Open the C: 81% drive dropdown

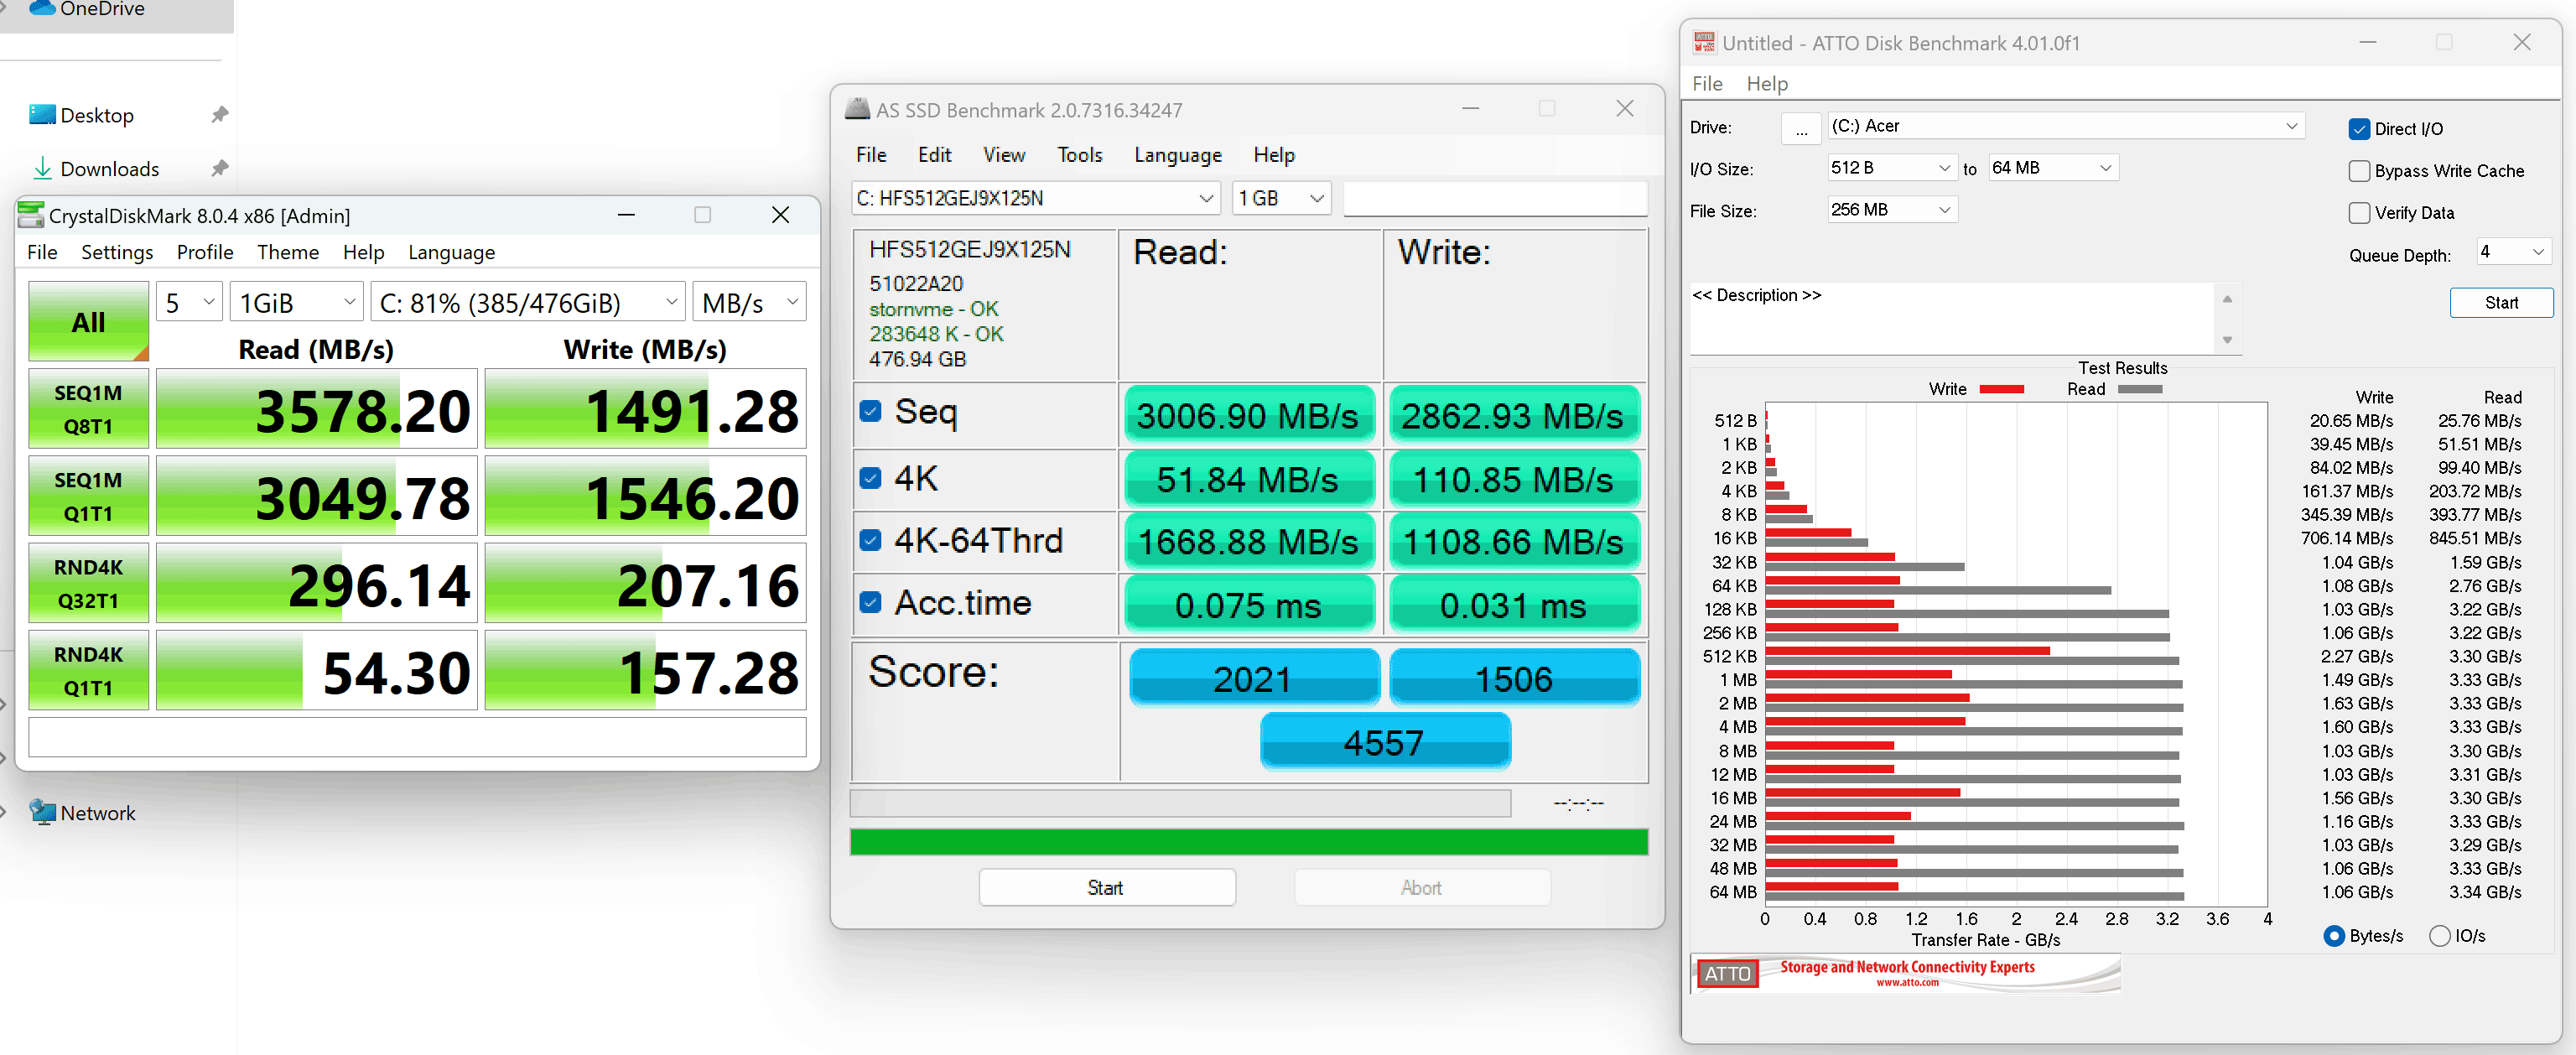tap(528, 302)
